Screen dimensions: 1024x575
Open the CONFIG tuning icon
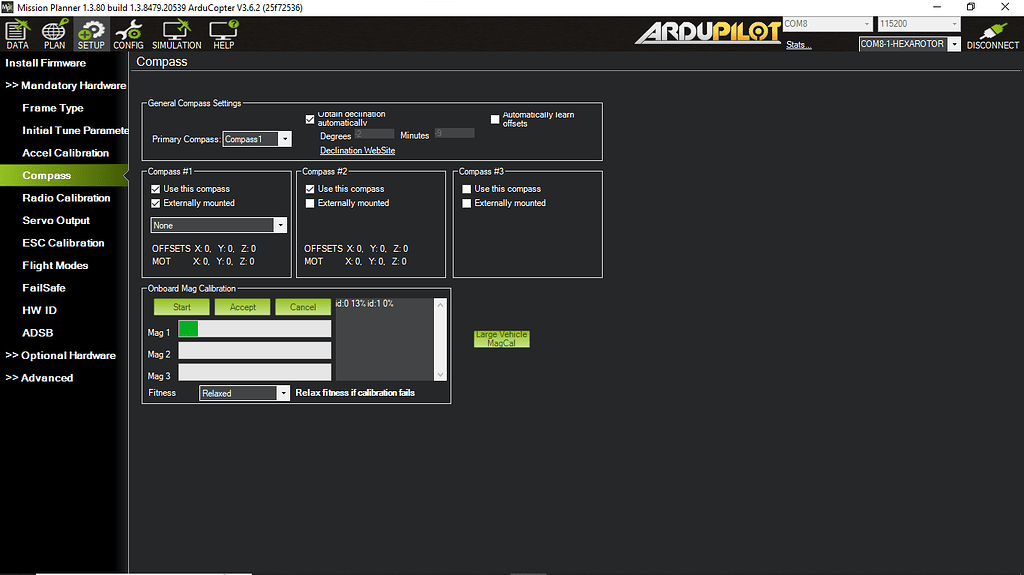[x=128, y=34]
